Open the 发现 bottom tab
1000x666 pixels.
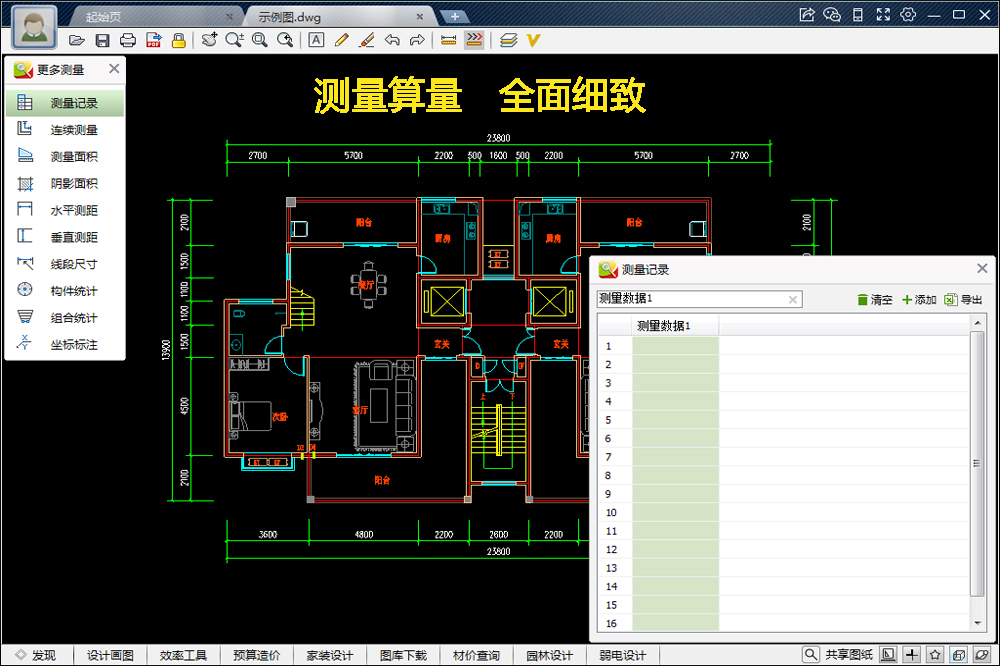pos(36,655)
